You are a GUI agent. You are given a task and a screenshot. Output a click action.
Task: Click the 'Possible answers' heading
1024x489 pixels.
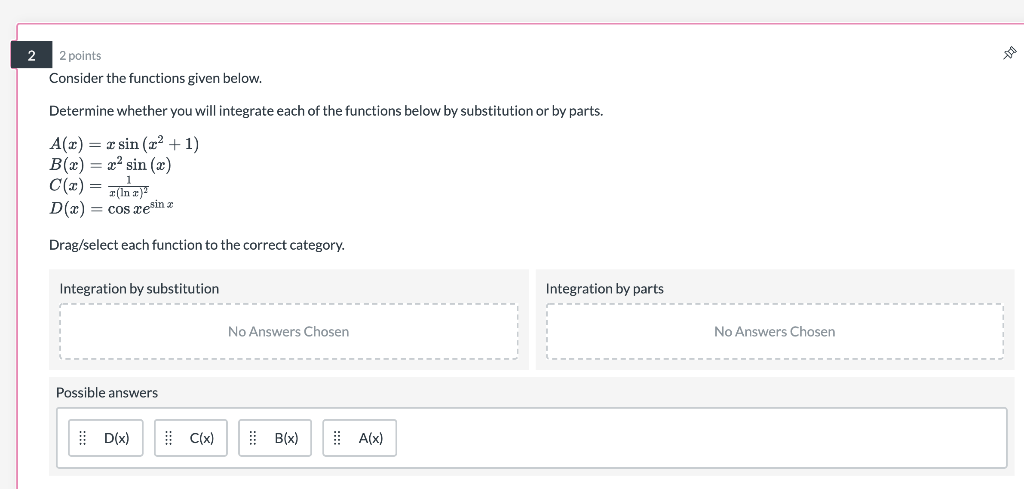click(x=107, y=393)
